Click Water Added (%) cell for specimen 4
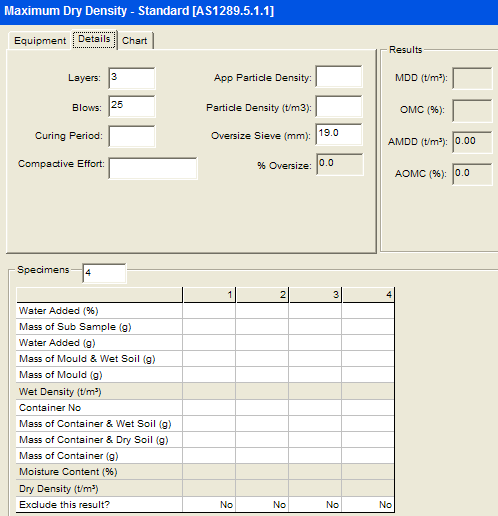This screenshot has width=498, height=516. [x=368, y=311]
